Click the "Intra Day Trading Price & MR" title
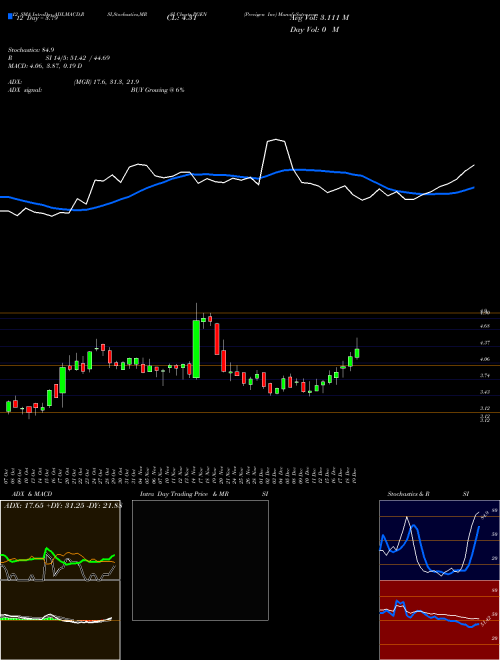Screen dimensions: 500x660 pyautogui.click(x=184, y=494)
